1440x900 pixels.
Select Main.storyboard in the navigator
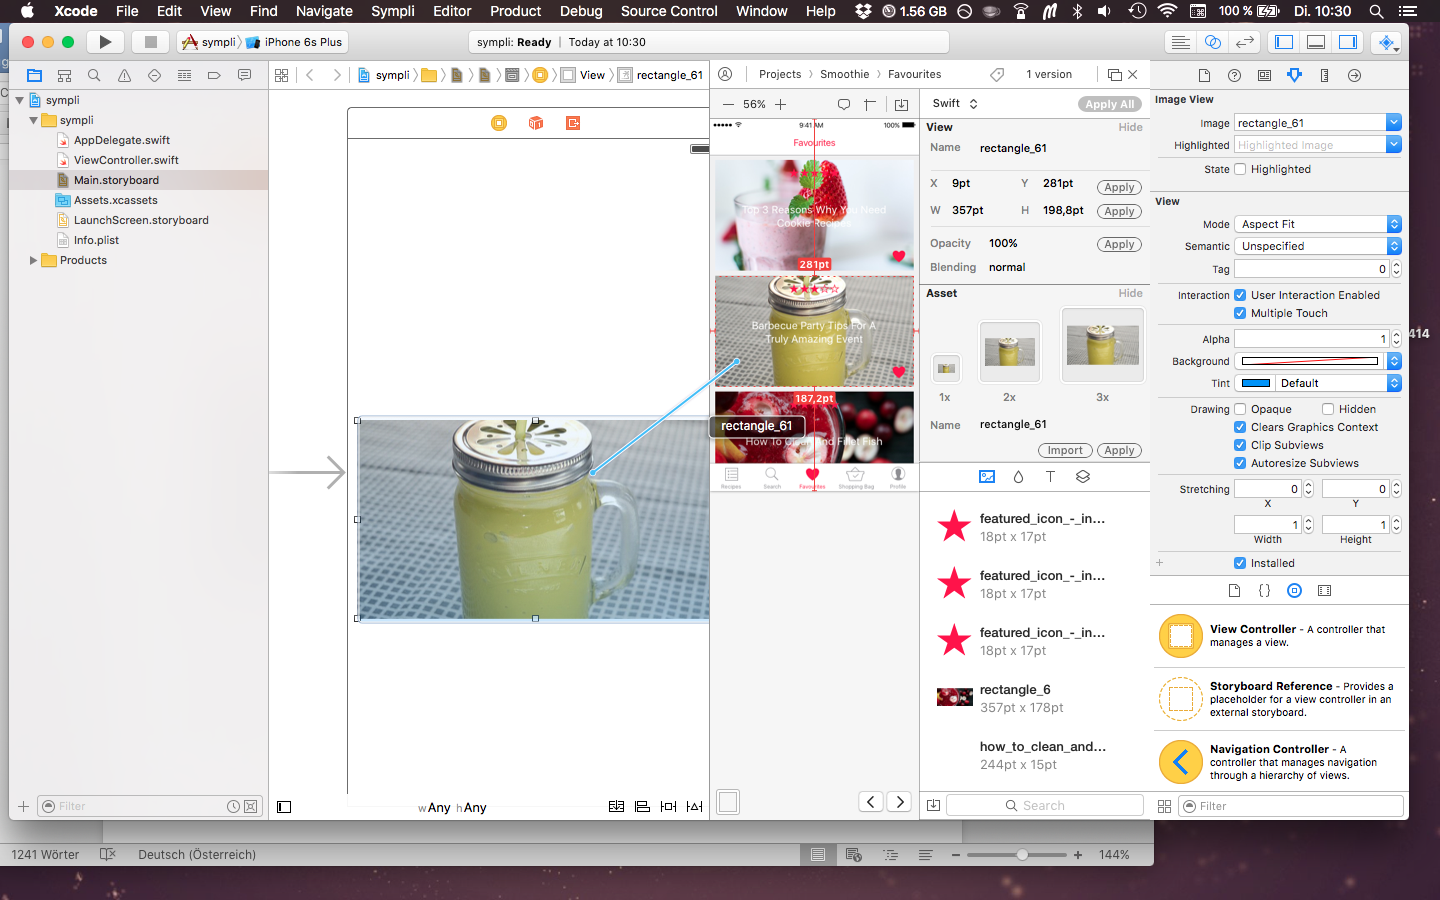116,180
